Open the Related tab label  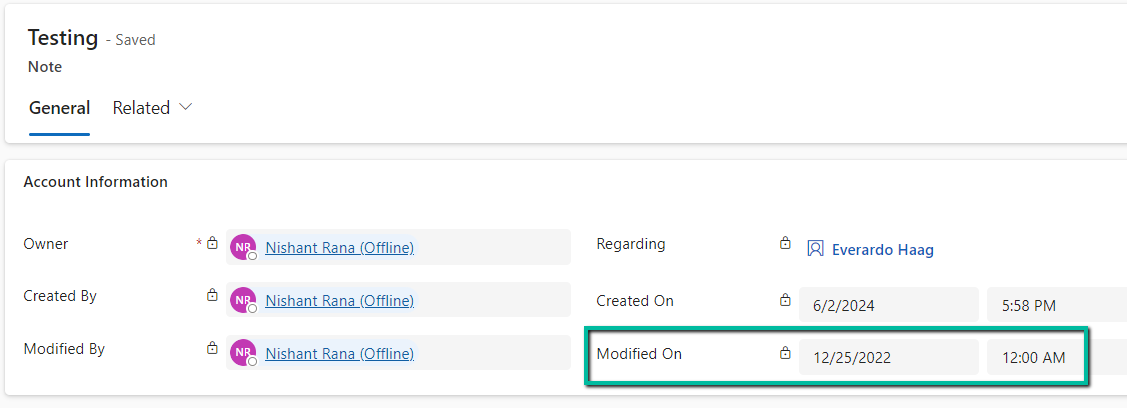pyautogui.click(x=141, y=108)
